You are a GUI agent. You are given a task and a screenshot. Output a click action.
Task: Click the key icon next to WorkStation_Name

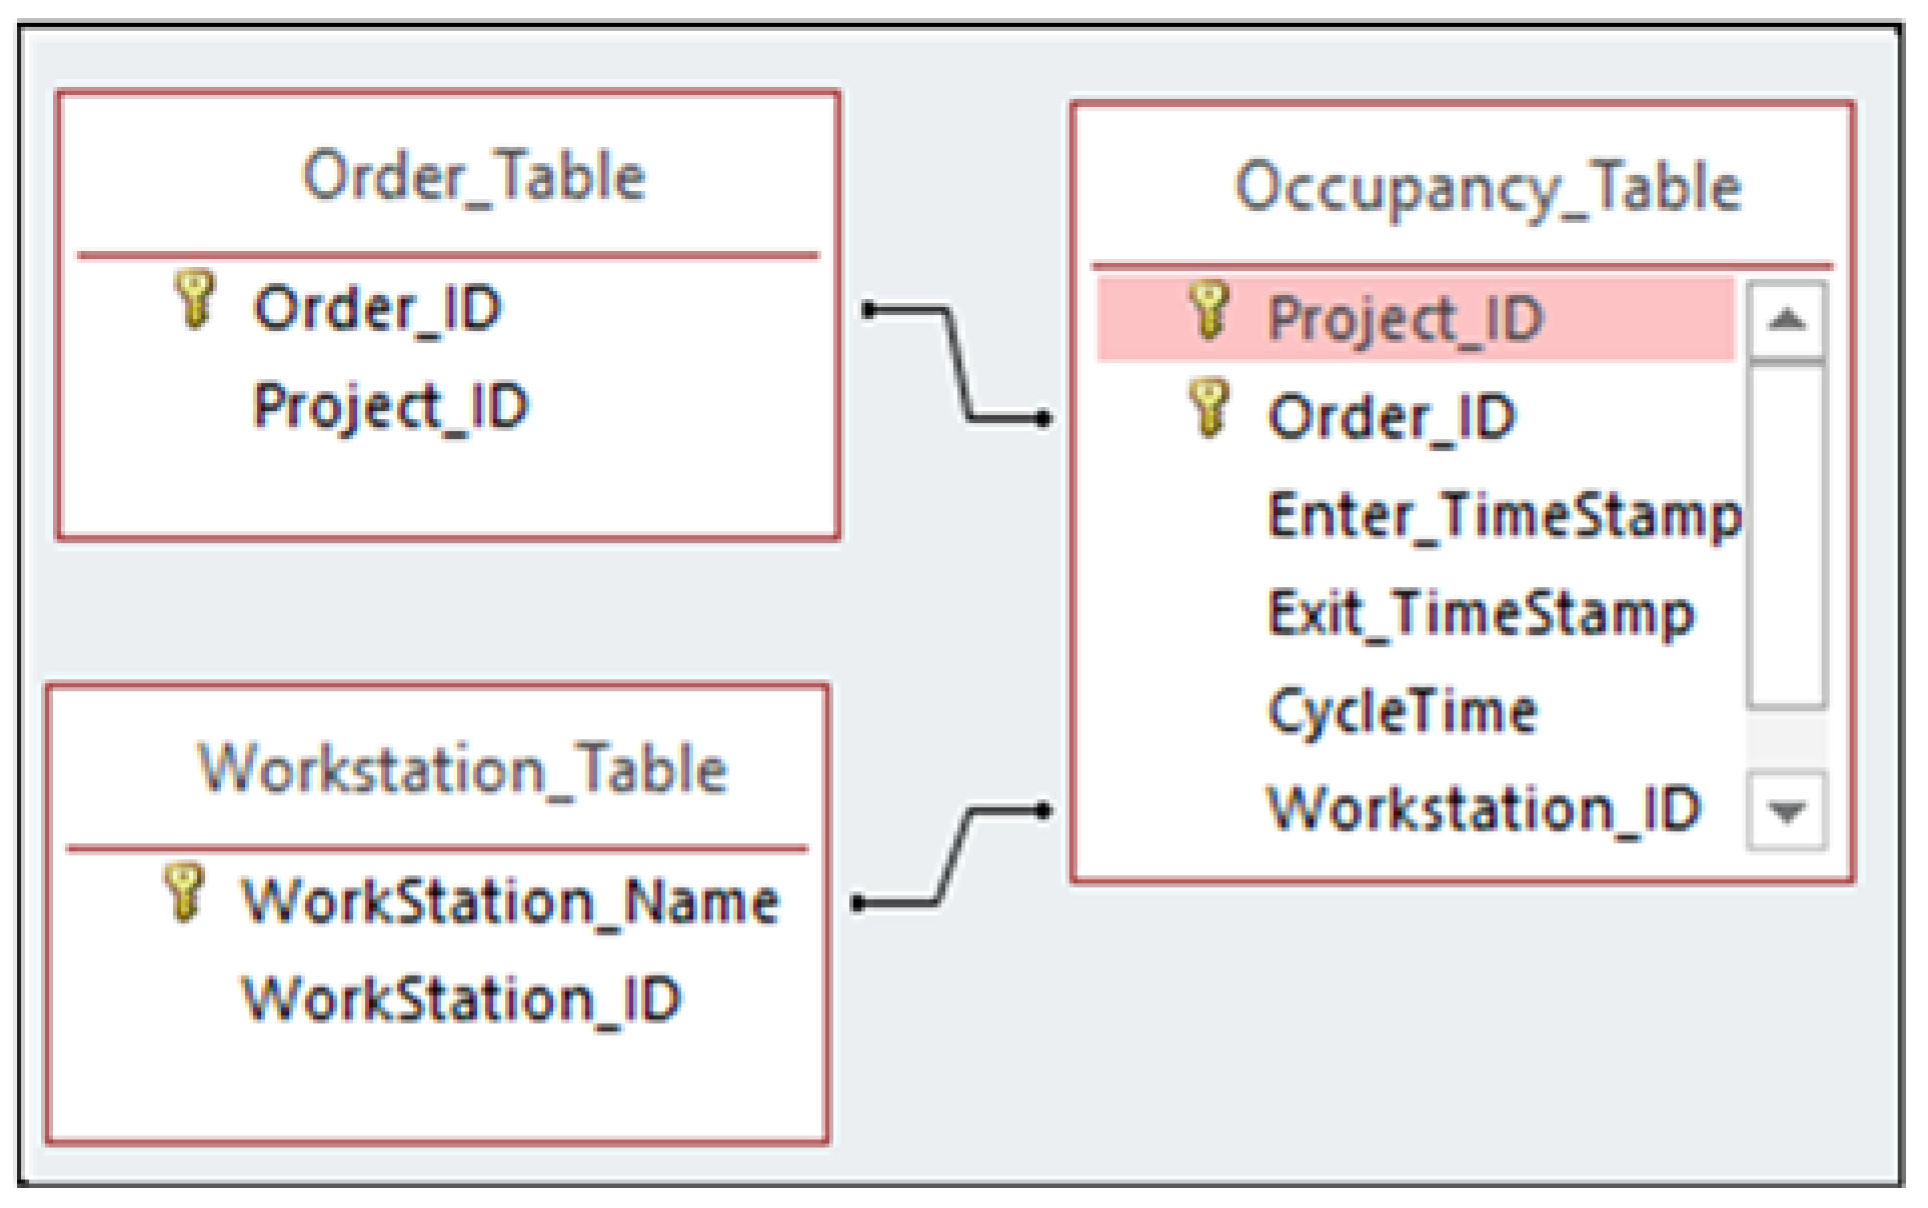(x=184, y=892)
